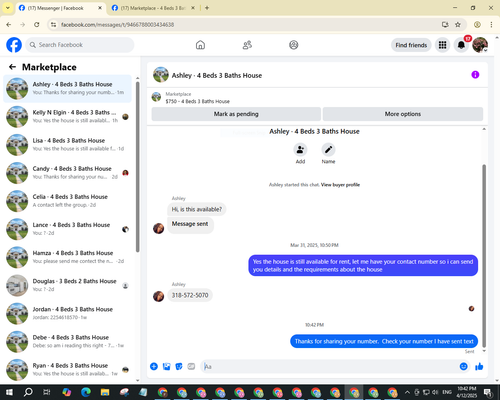Image resolution: width=500 pixels, height=400 pixels.
Task: Click the 'Thanks for sharing your number' message
Action: (x=384, y=341)
